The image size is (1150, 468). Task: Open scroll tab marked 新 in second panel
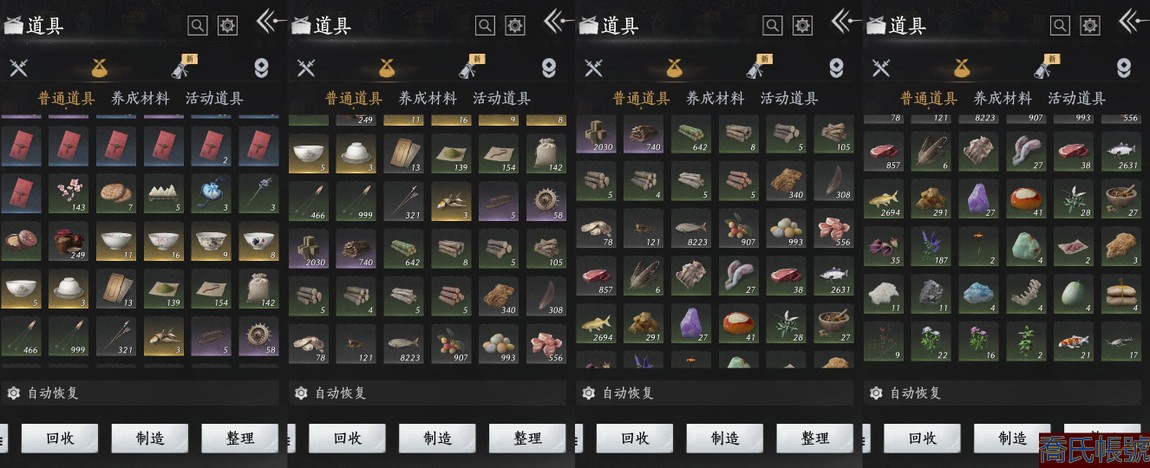coord(470,67)
